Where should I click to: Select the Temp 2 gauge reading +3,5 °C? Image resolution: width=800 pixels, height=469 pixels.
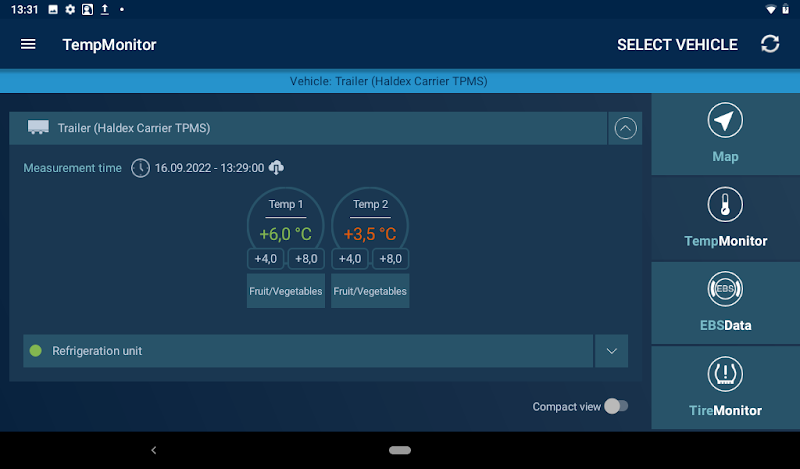pos(370,234)
